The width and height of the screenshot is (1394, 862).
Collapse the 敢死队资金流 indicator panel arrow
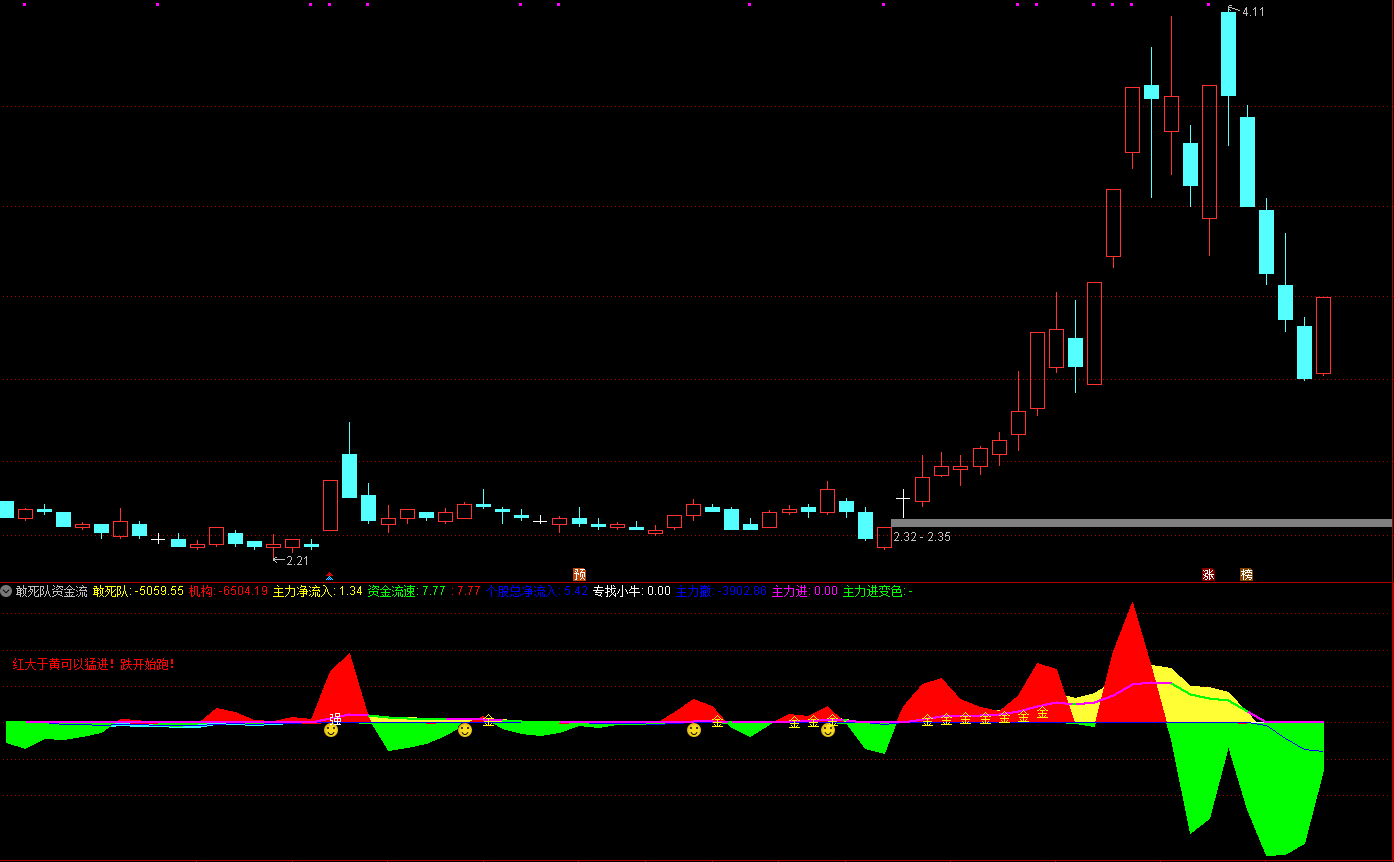tap(7, 591)
